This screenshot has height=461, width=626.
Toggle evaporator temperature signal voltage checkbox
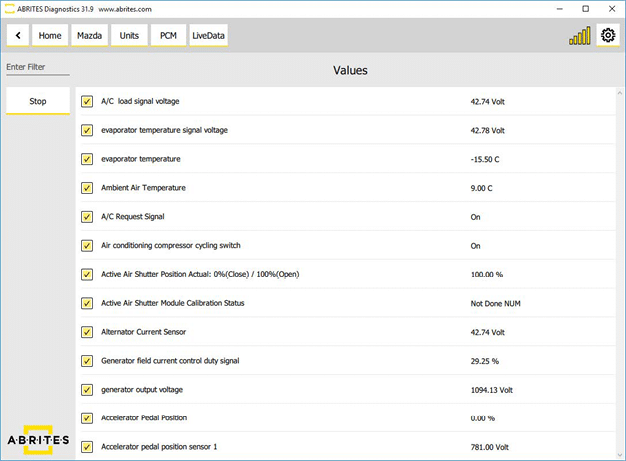[x=87, y=130]
